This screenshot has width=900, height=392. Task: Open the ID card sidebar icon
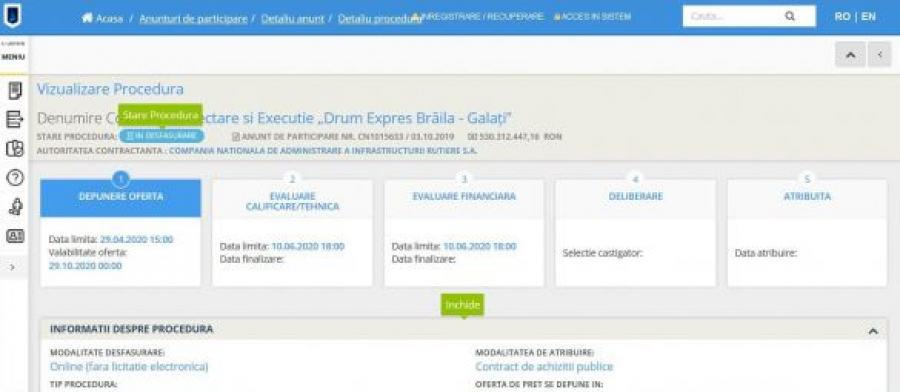15,236
